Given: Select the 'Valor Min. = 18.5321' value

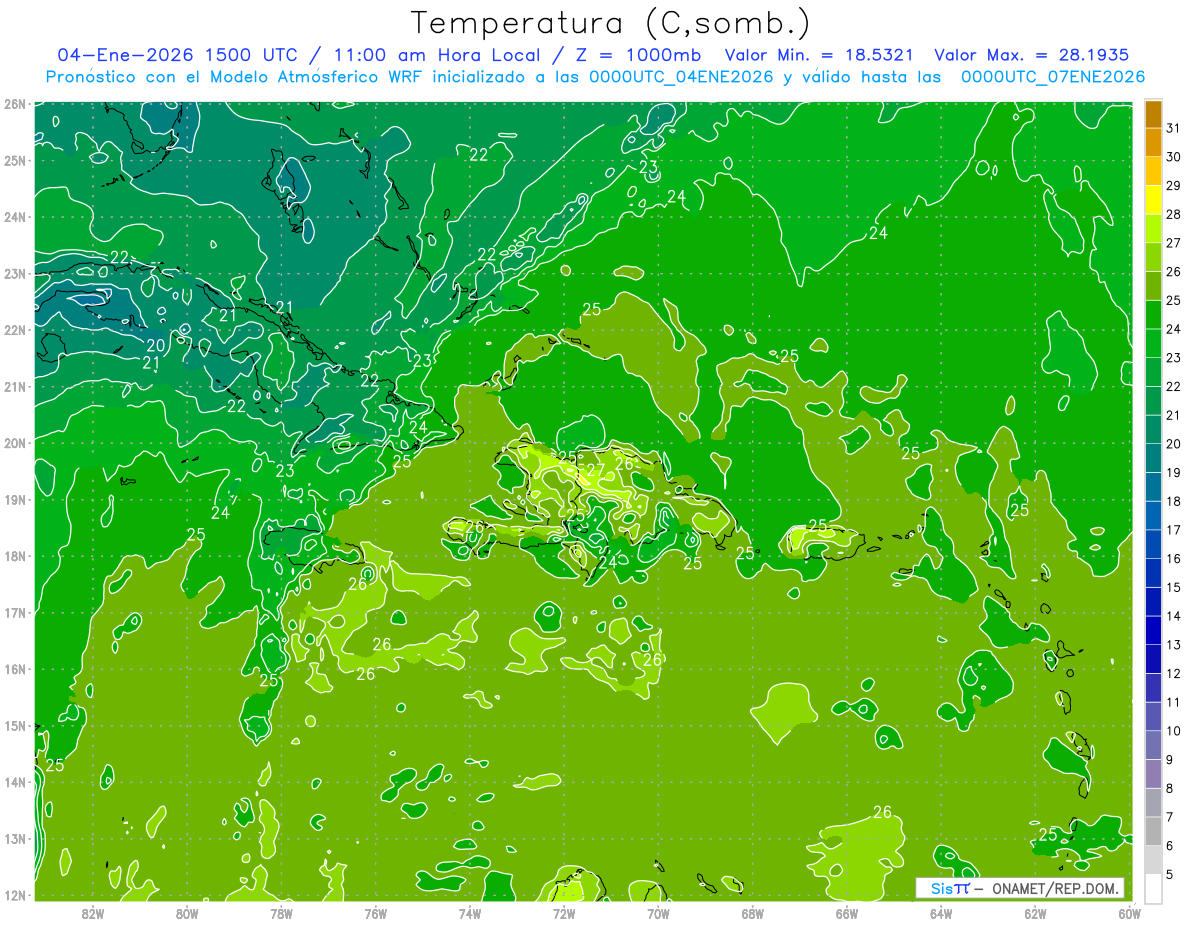Looking at the screenshot, I should [819, 55].
